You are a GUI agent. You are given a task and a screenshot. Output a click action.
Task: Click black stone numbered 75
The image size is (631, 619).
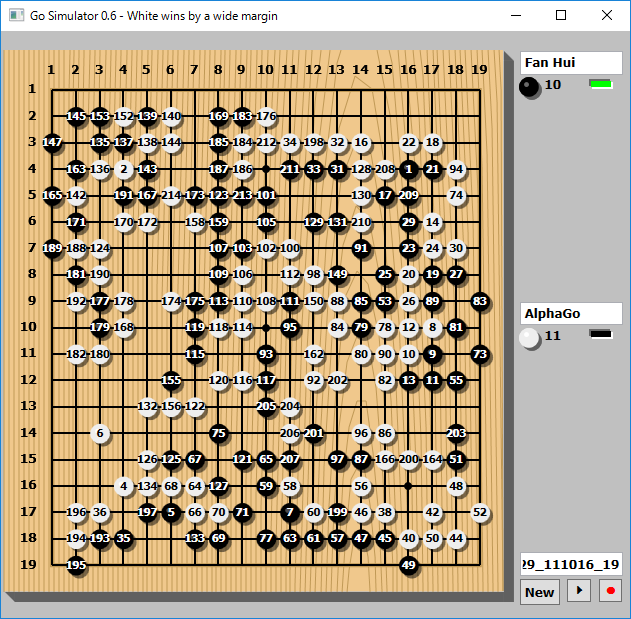pyautogui.click(x=219, y=433)
